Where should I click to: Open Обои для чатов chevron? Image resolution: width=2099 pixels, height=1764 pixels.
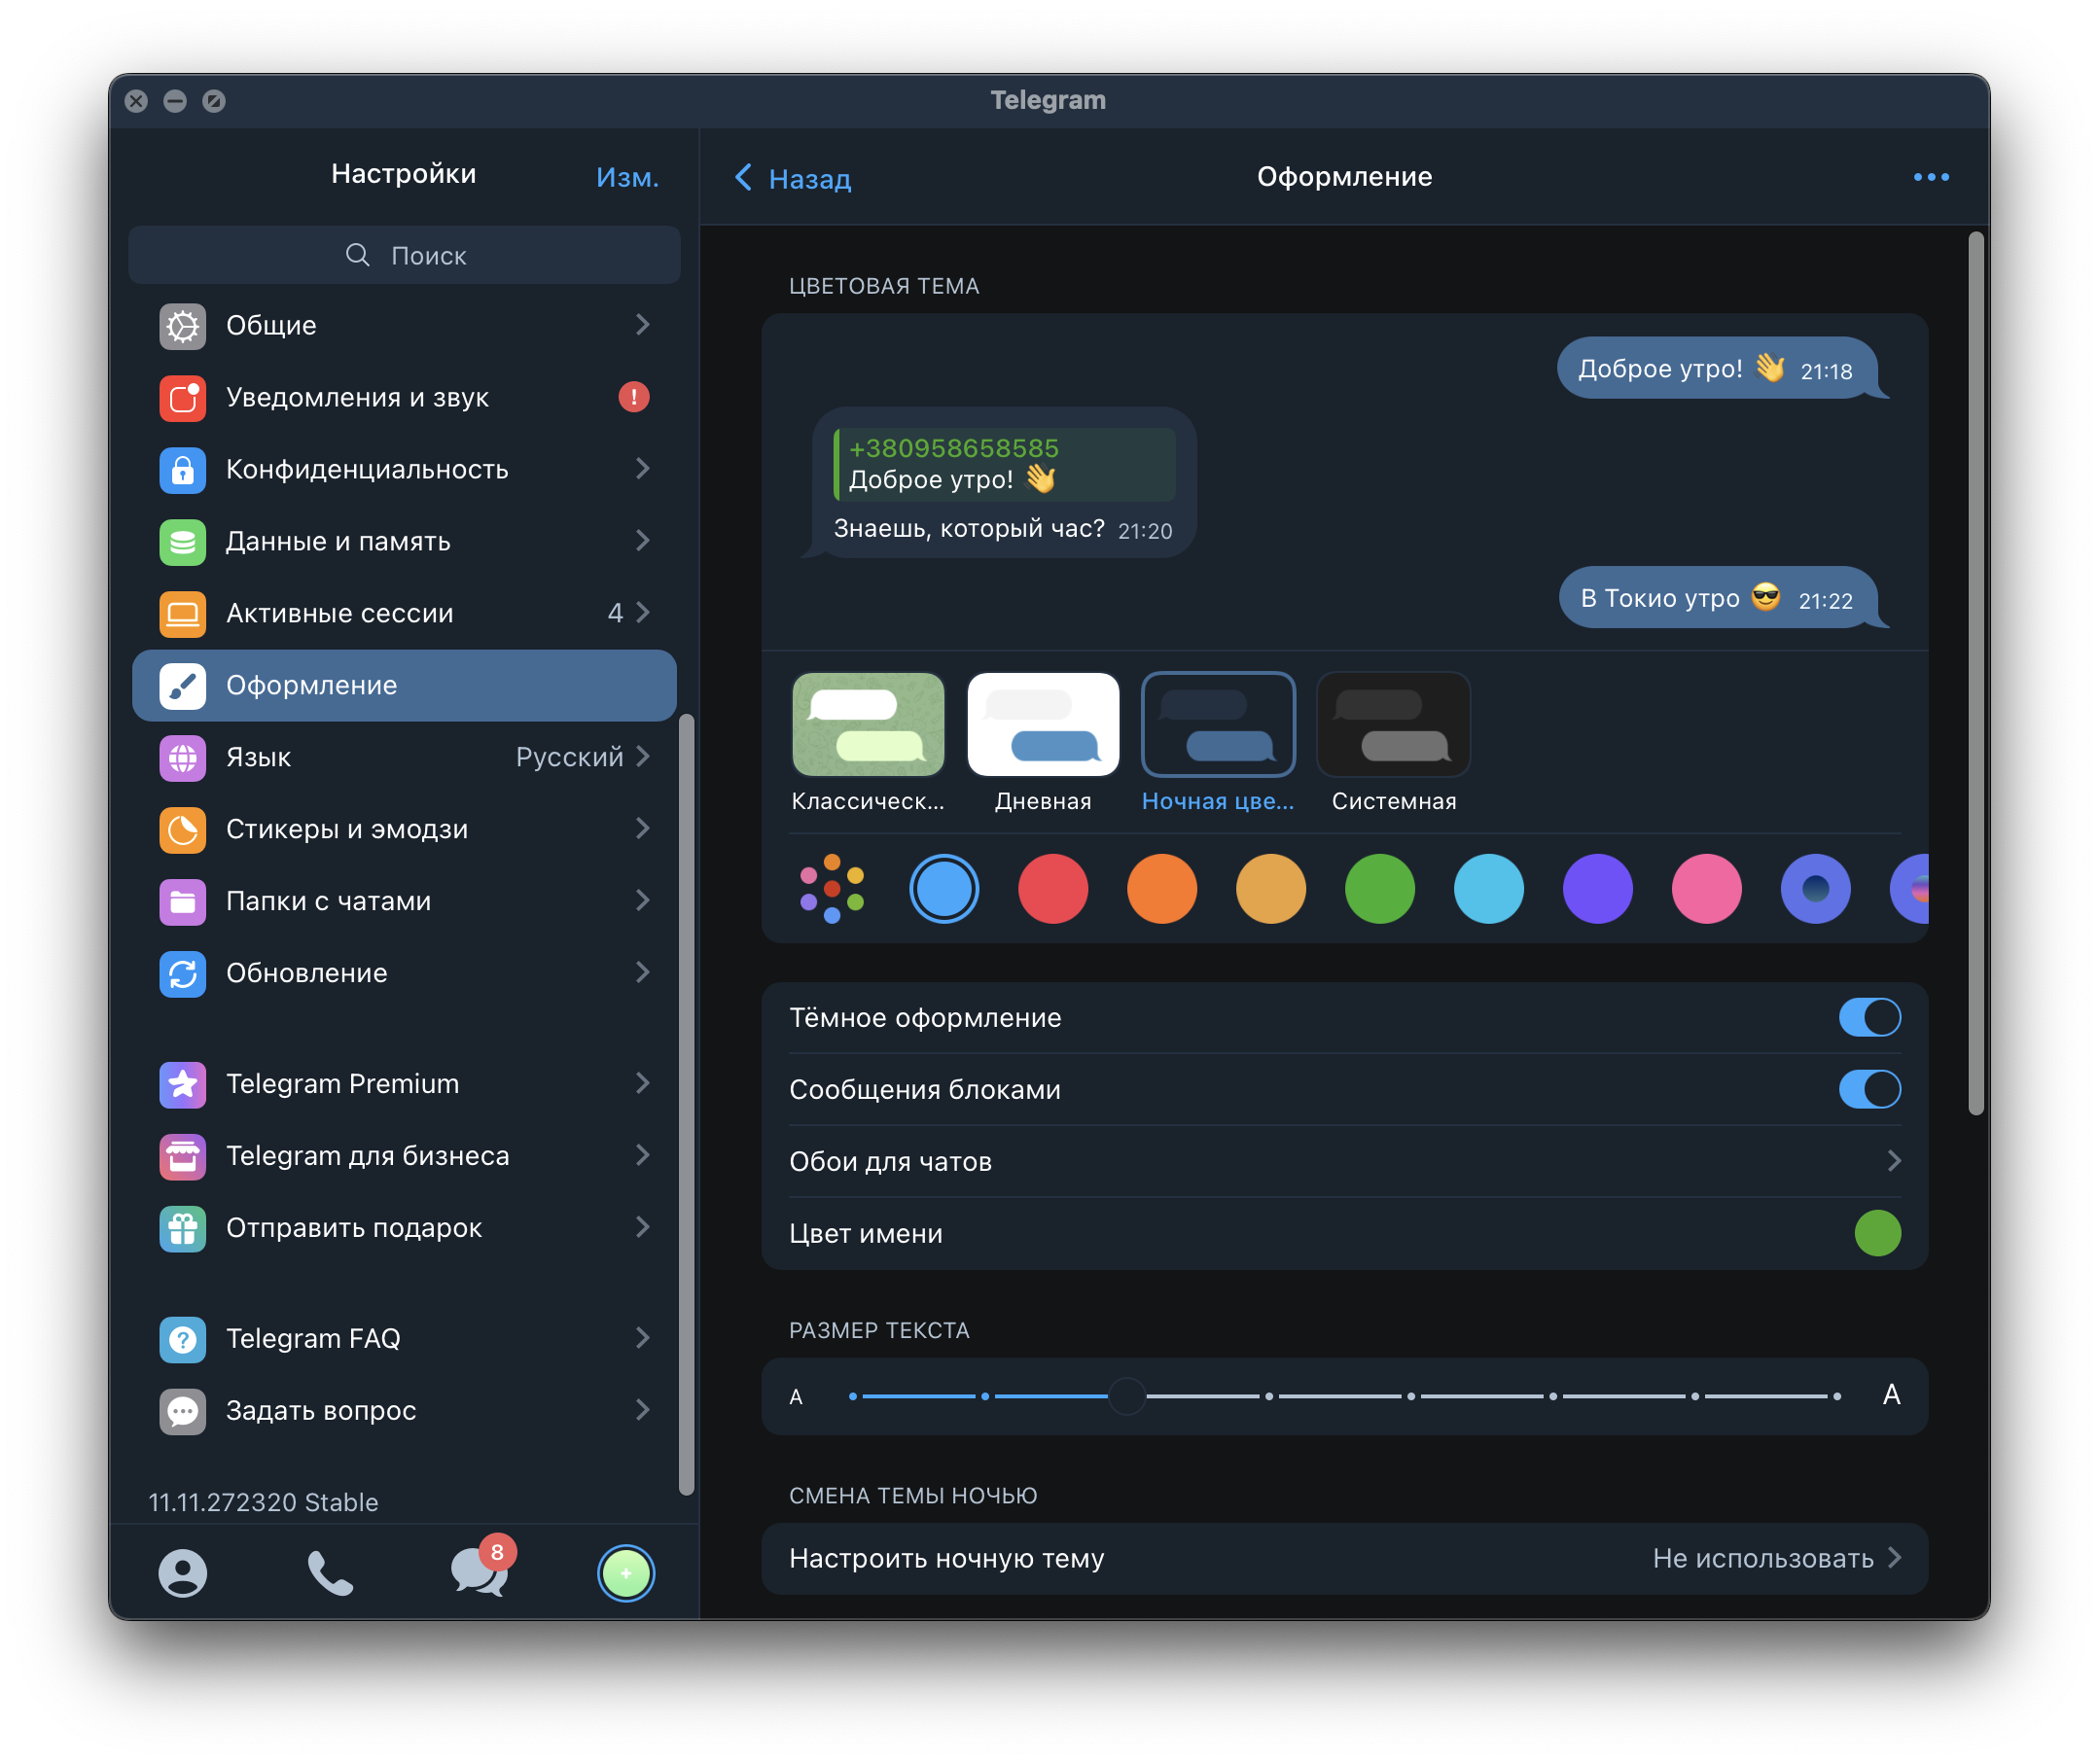point(1894,1161)
